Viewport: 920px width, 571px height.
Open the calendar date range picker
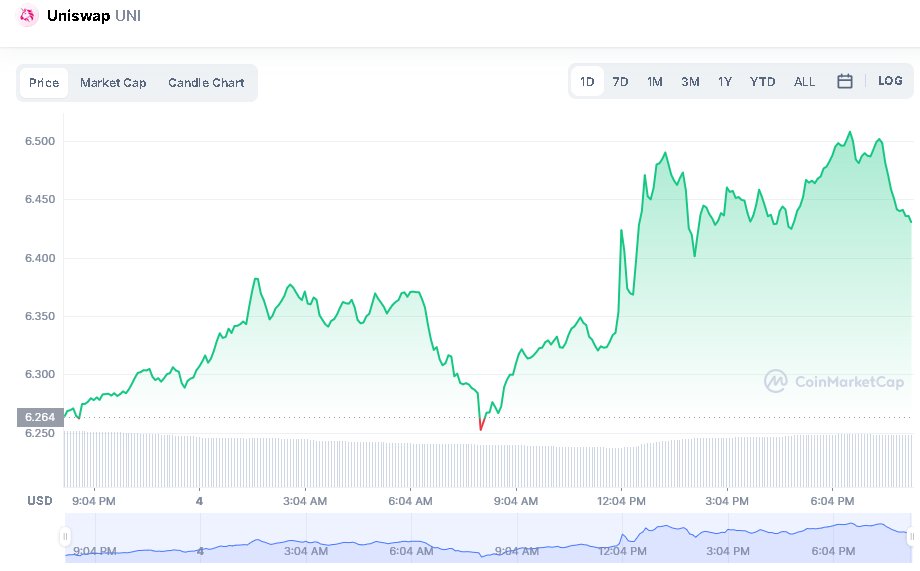coord(844,82)
